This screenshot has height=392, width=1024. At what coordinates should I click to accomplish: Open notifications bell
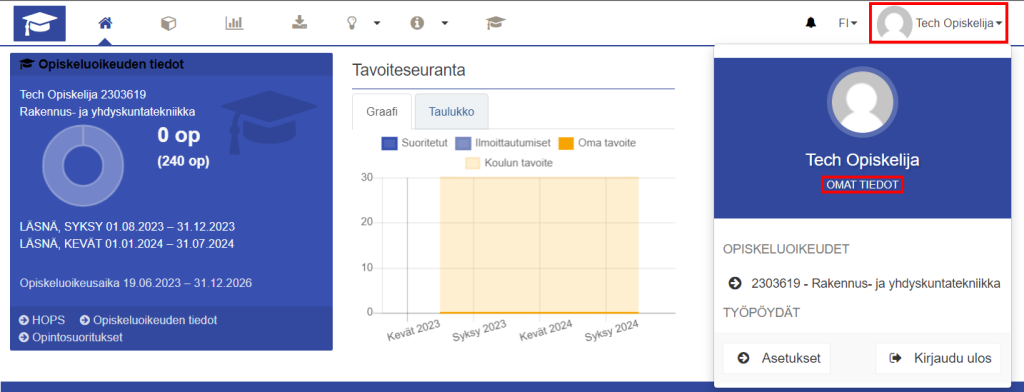(x=810, y=23)
